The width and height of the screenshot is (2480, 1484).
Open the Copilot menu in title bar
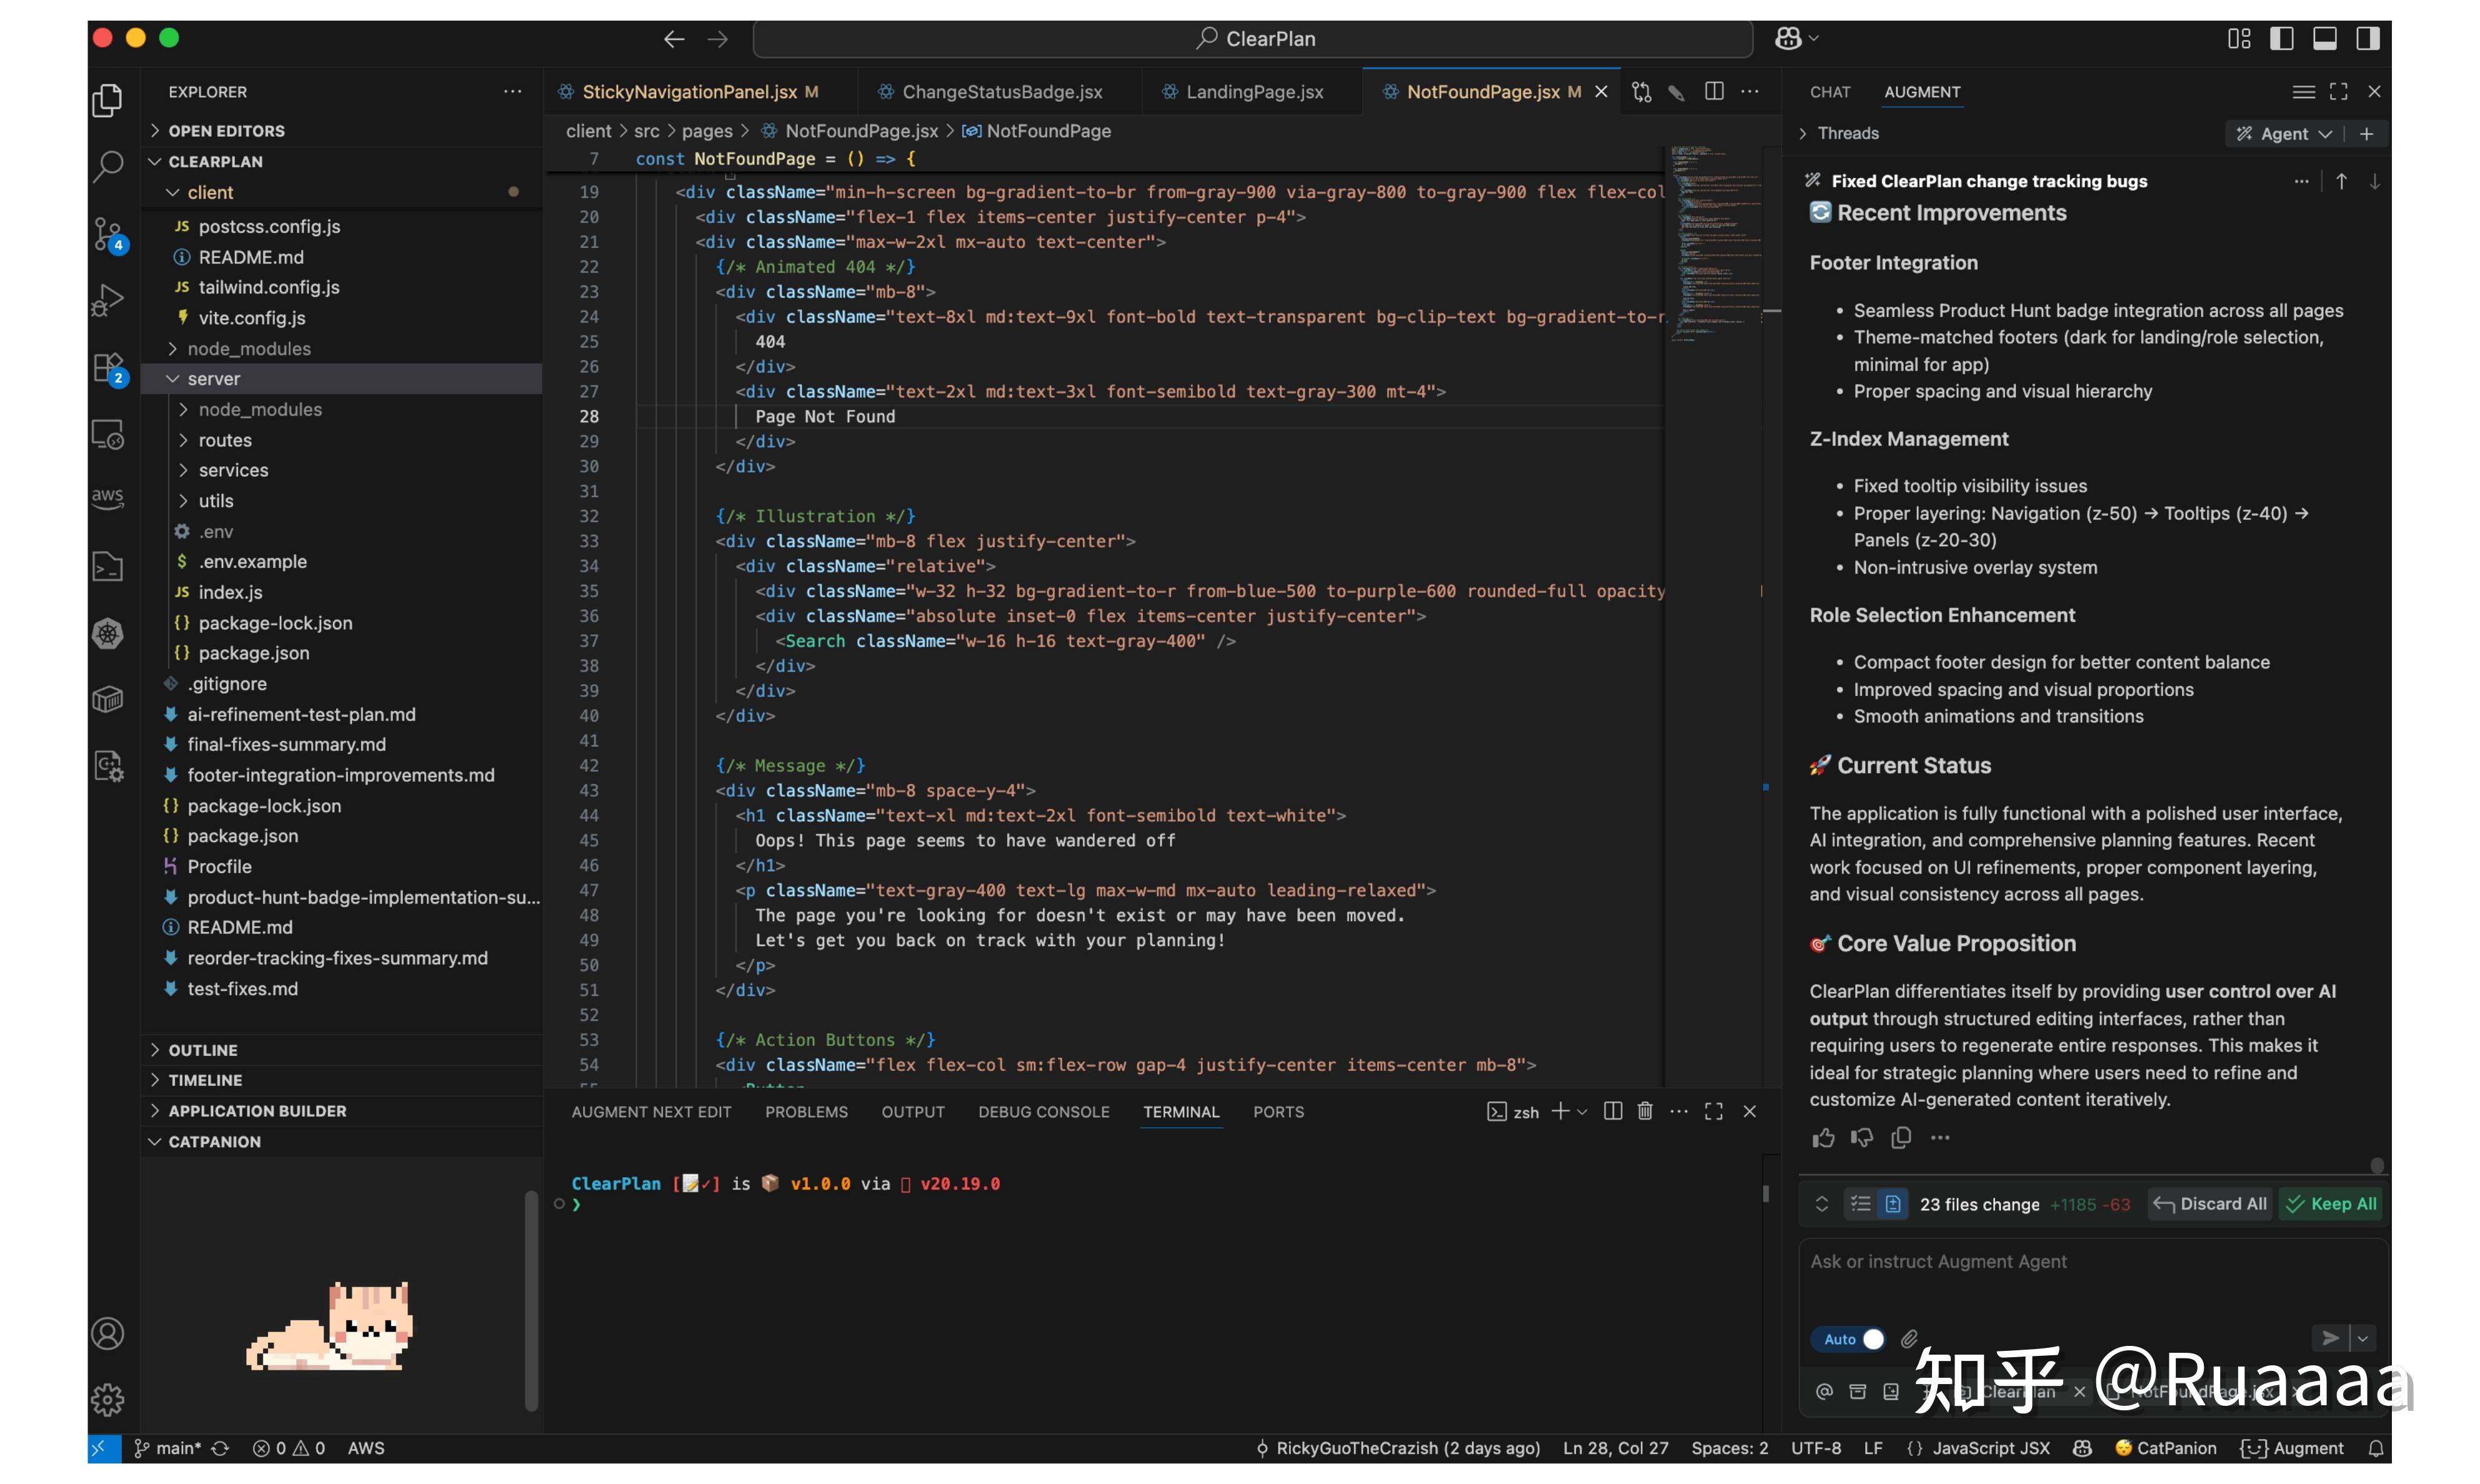(1796, 39)
